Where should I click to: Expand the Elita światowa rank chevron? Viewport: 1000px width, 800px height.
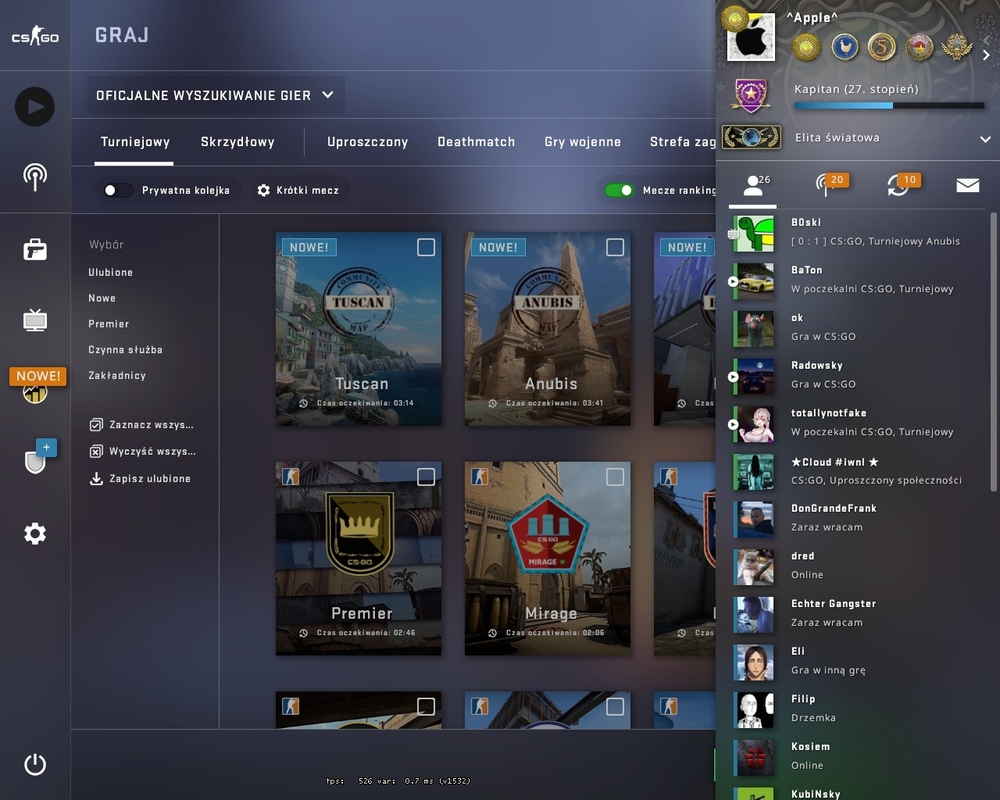coord(985,138)
